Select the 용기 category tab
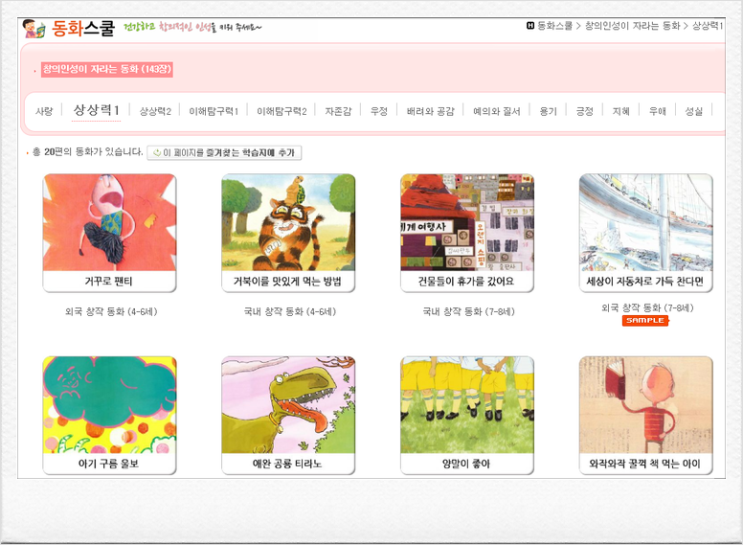Viewport: 743px width, 545px height. click(x=547, y=111)
